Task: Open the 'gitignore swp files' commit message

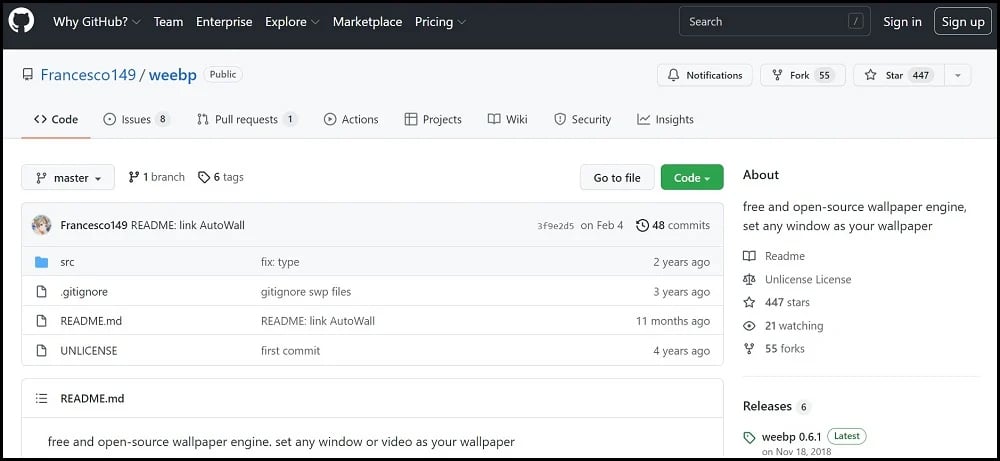Action: tap(306, 291)
